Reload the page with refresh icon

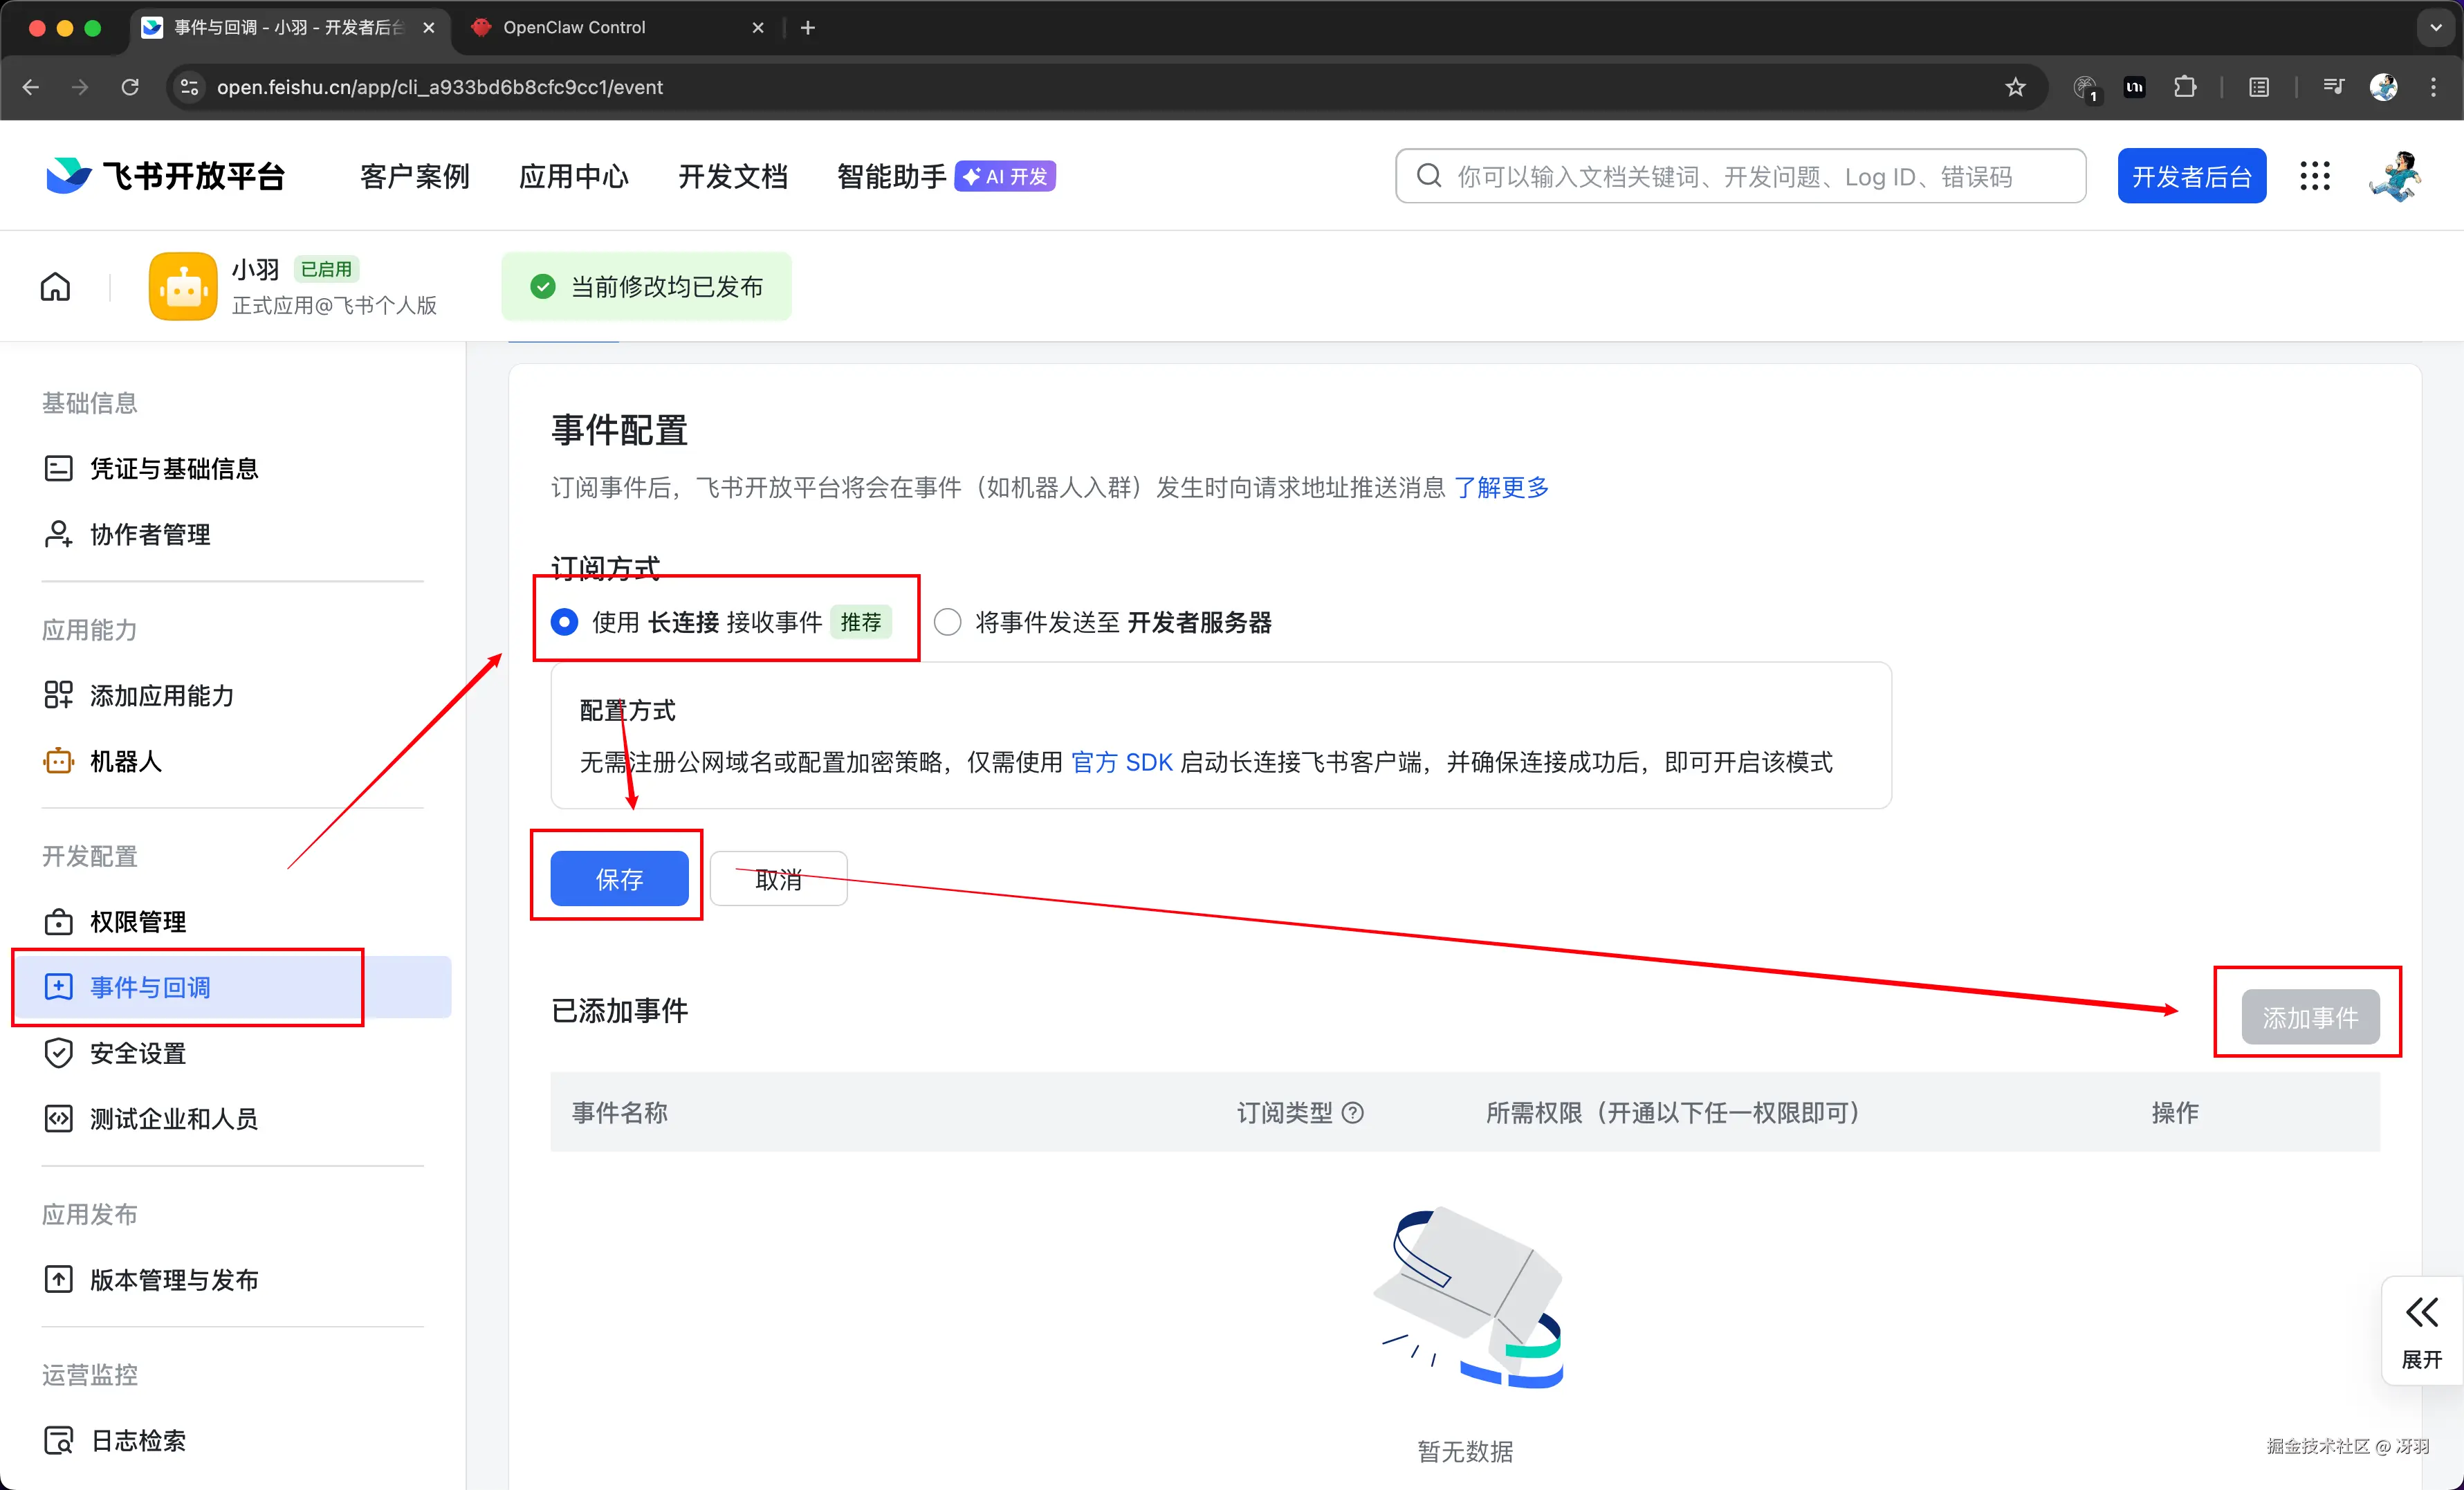click(x=130, y=87)
